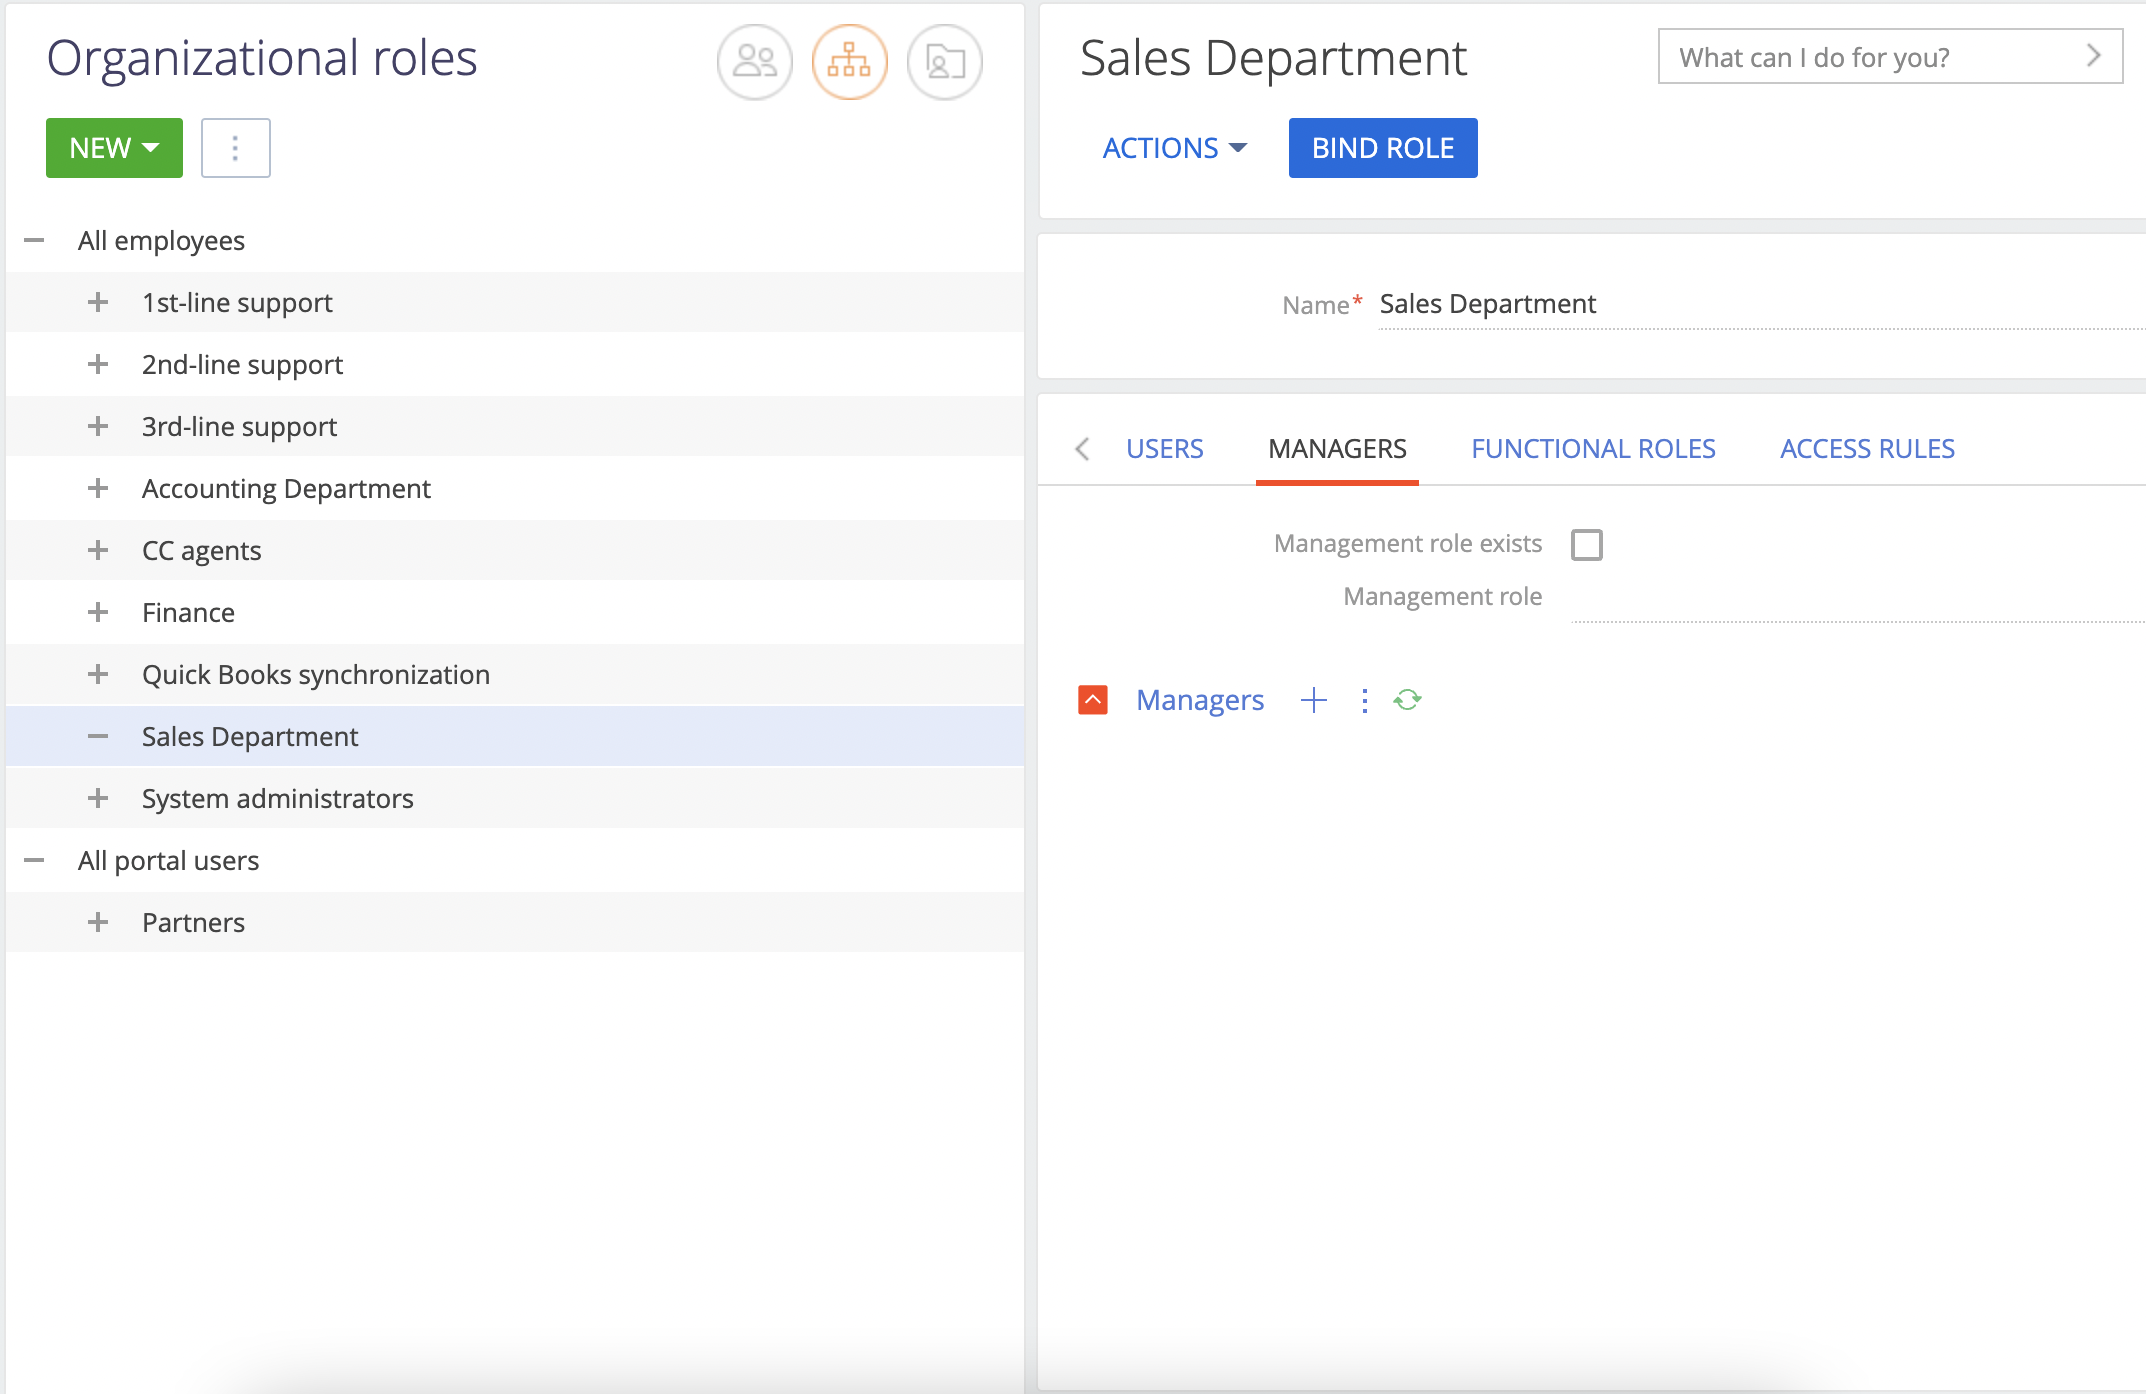Image resolution: width=2146 pixels, height=1394 pixels.
Task: Expand the Accounting Department node
Action: click(98, 488)
